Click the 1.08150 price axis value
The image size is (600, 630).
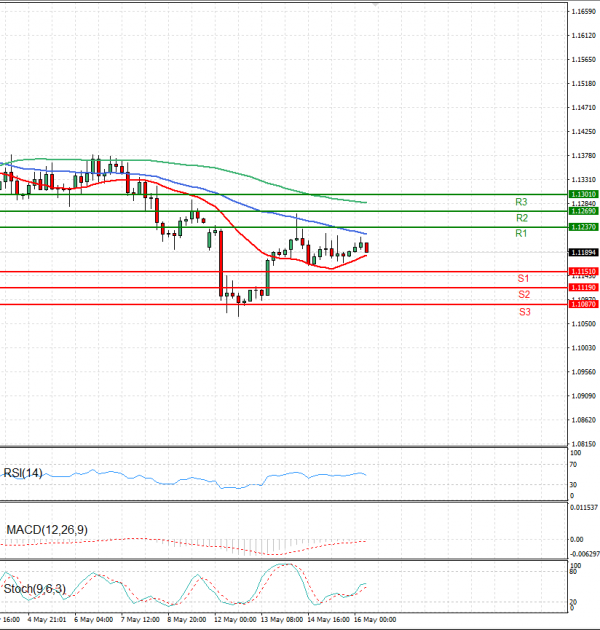[x=584, y=444]
